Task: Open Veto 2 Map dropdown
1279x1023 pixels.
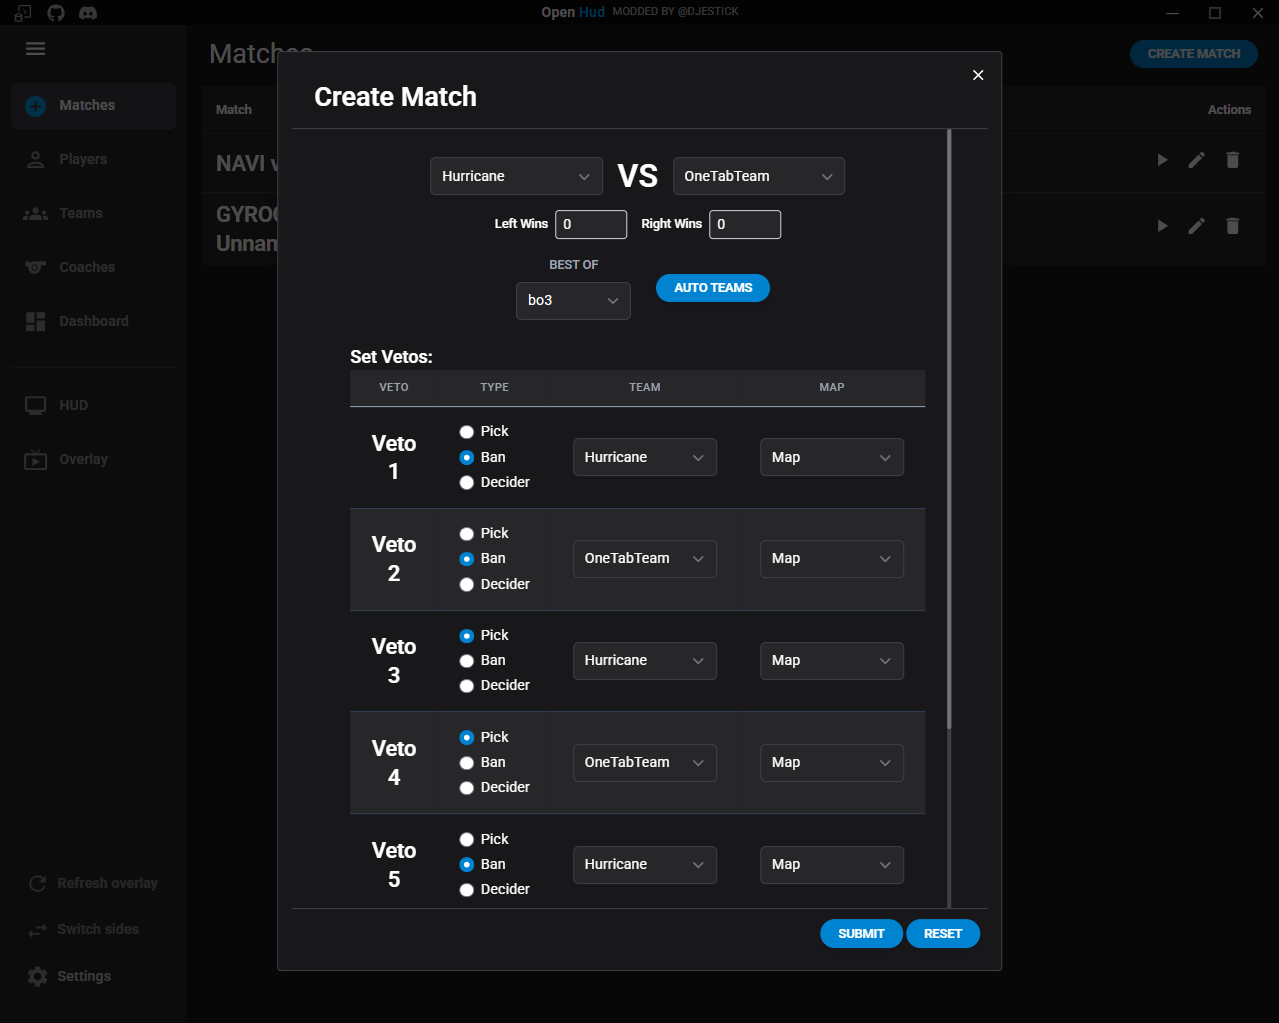Action: [832, 559]
